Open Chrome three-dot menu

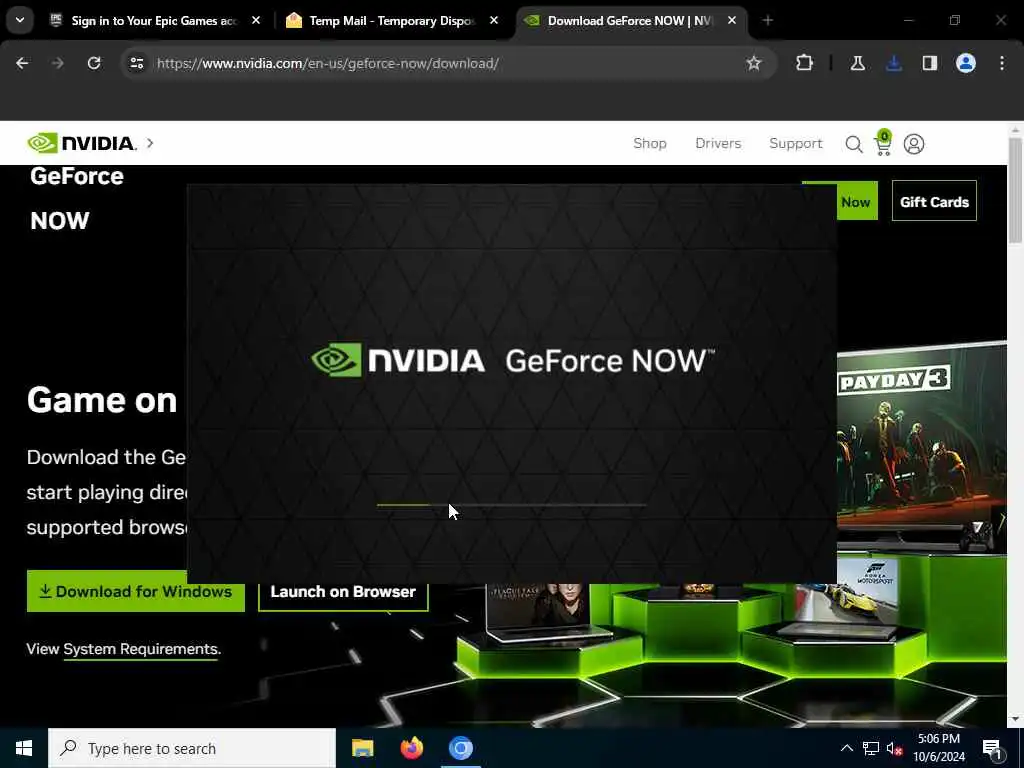[1002, 63]
